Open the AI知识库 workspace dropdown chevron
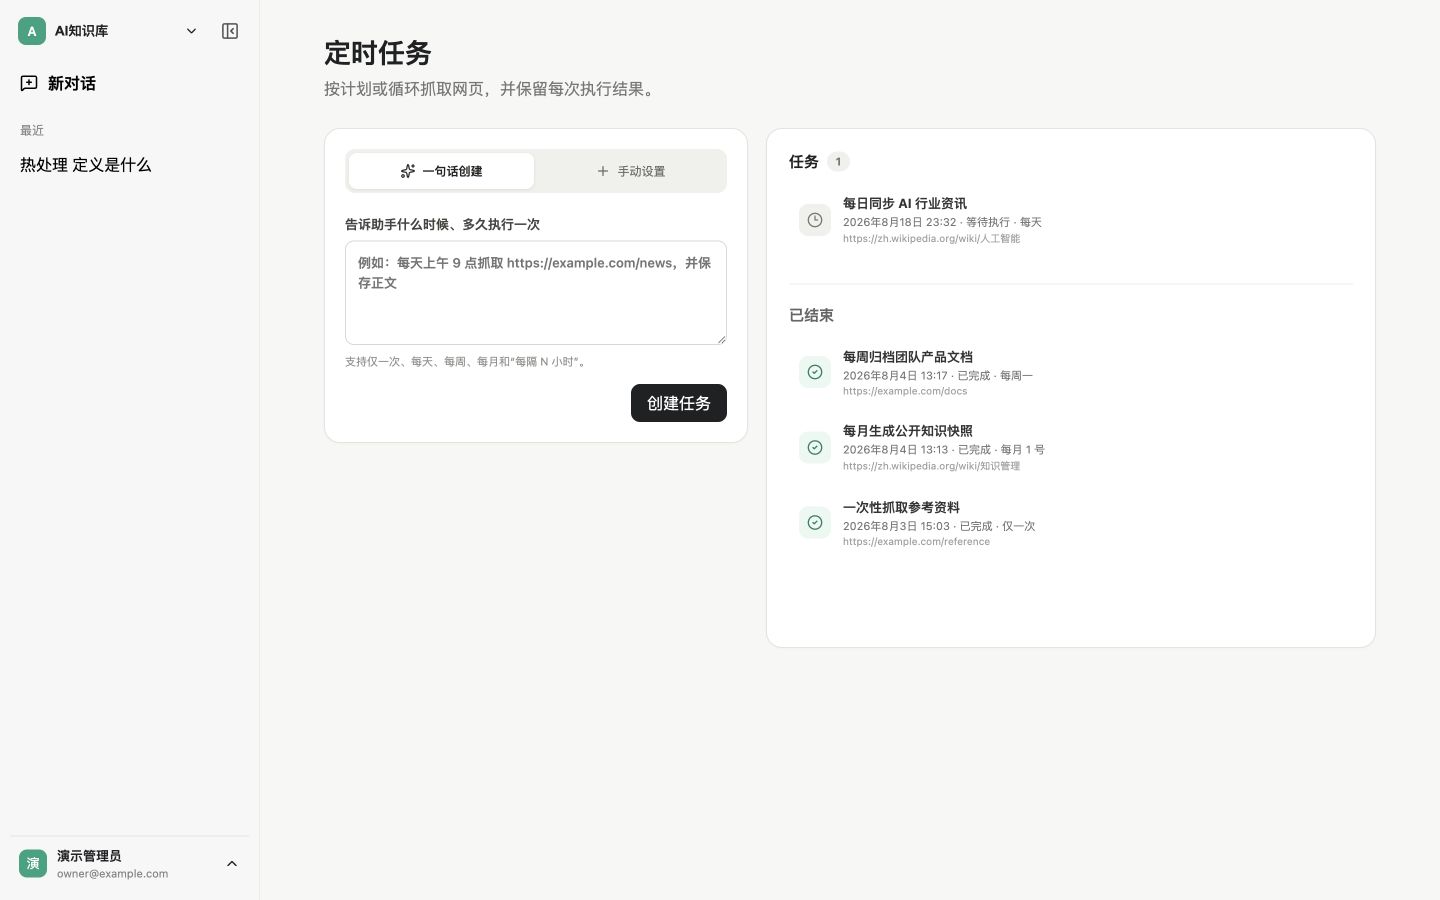This screenshot has width=1440, height=900. click(191, 31)
